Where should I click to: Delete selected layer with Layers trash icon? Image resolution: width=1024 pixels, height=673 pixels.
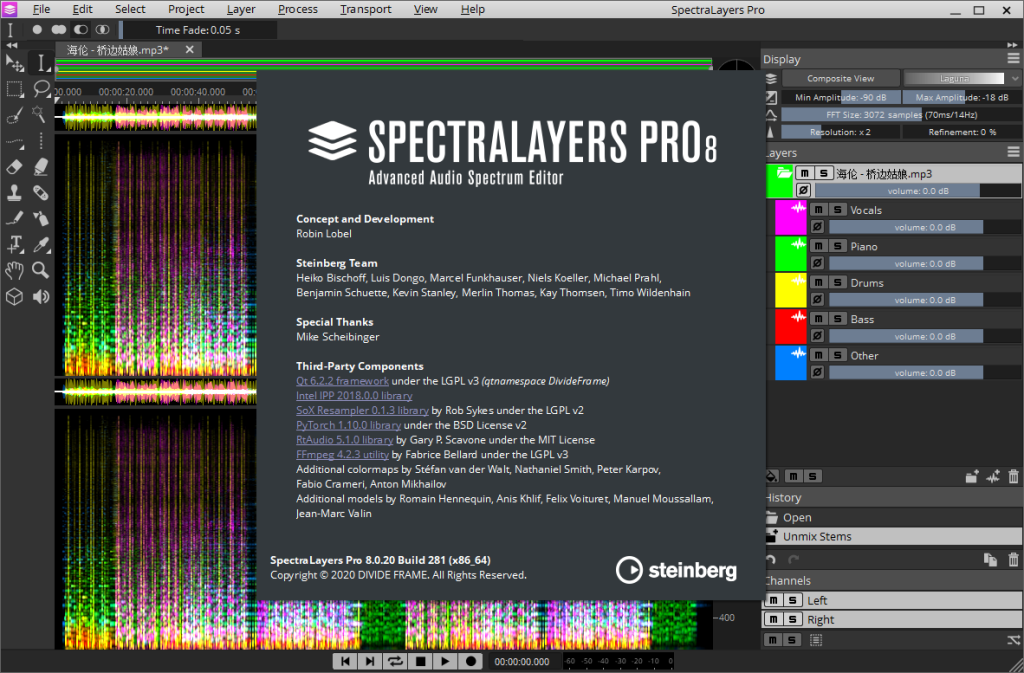click(1014, 477)
